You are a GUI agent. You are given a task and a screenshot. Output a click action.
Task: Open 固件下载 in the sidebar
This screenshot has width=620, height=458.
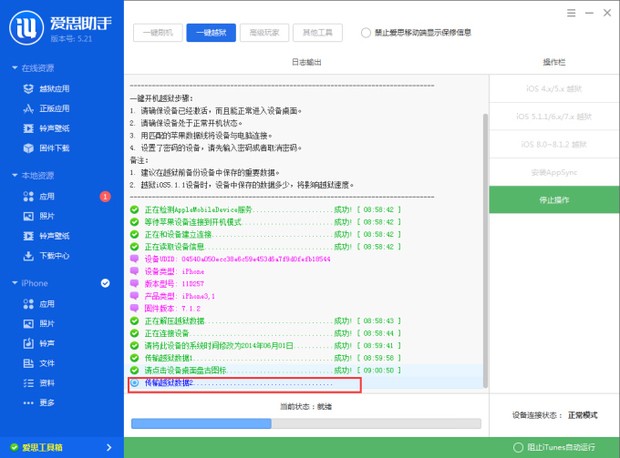coord(46,148)
